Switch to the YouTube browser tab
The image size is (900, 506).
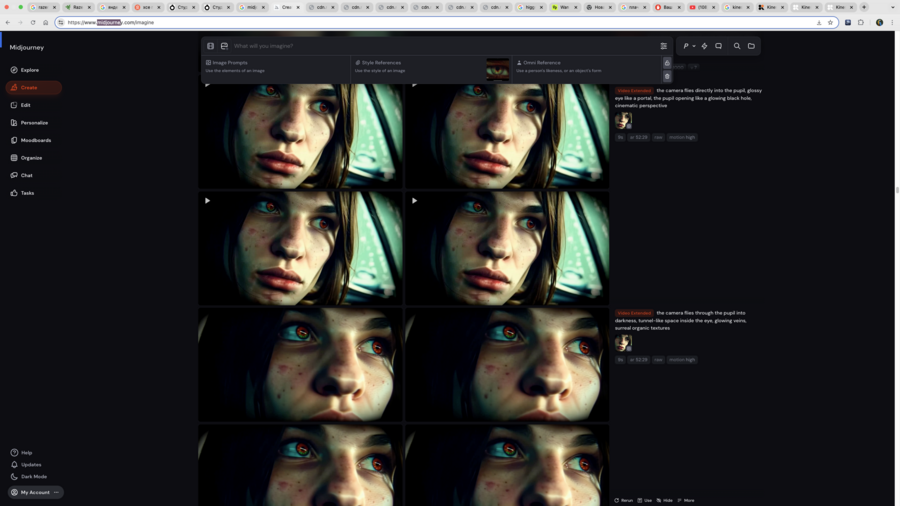tap(702, 7)
